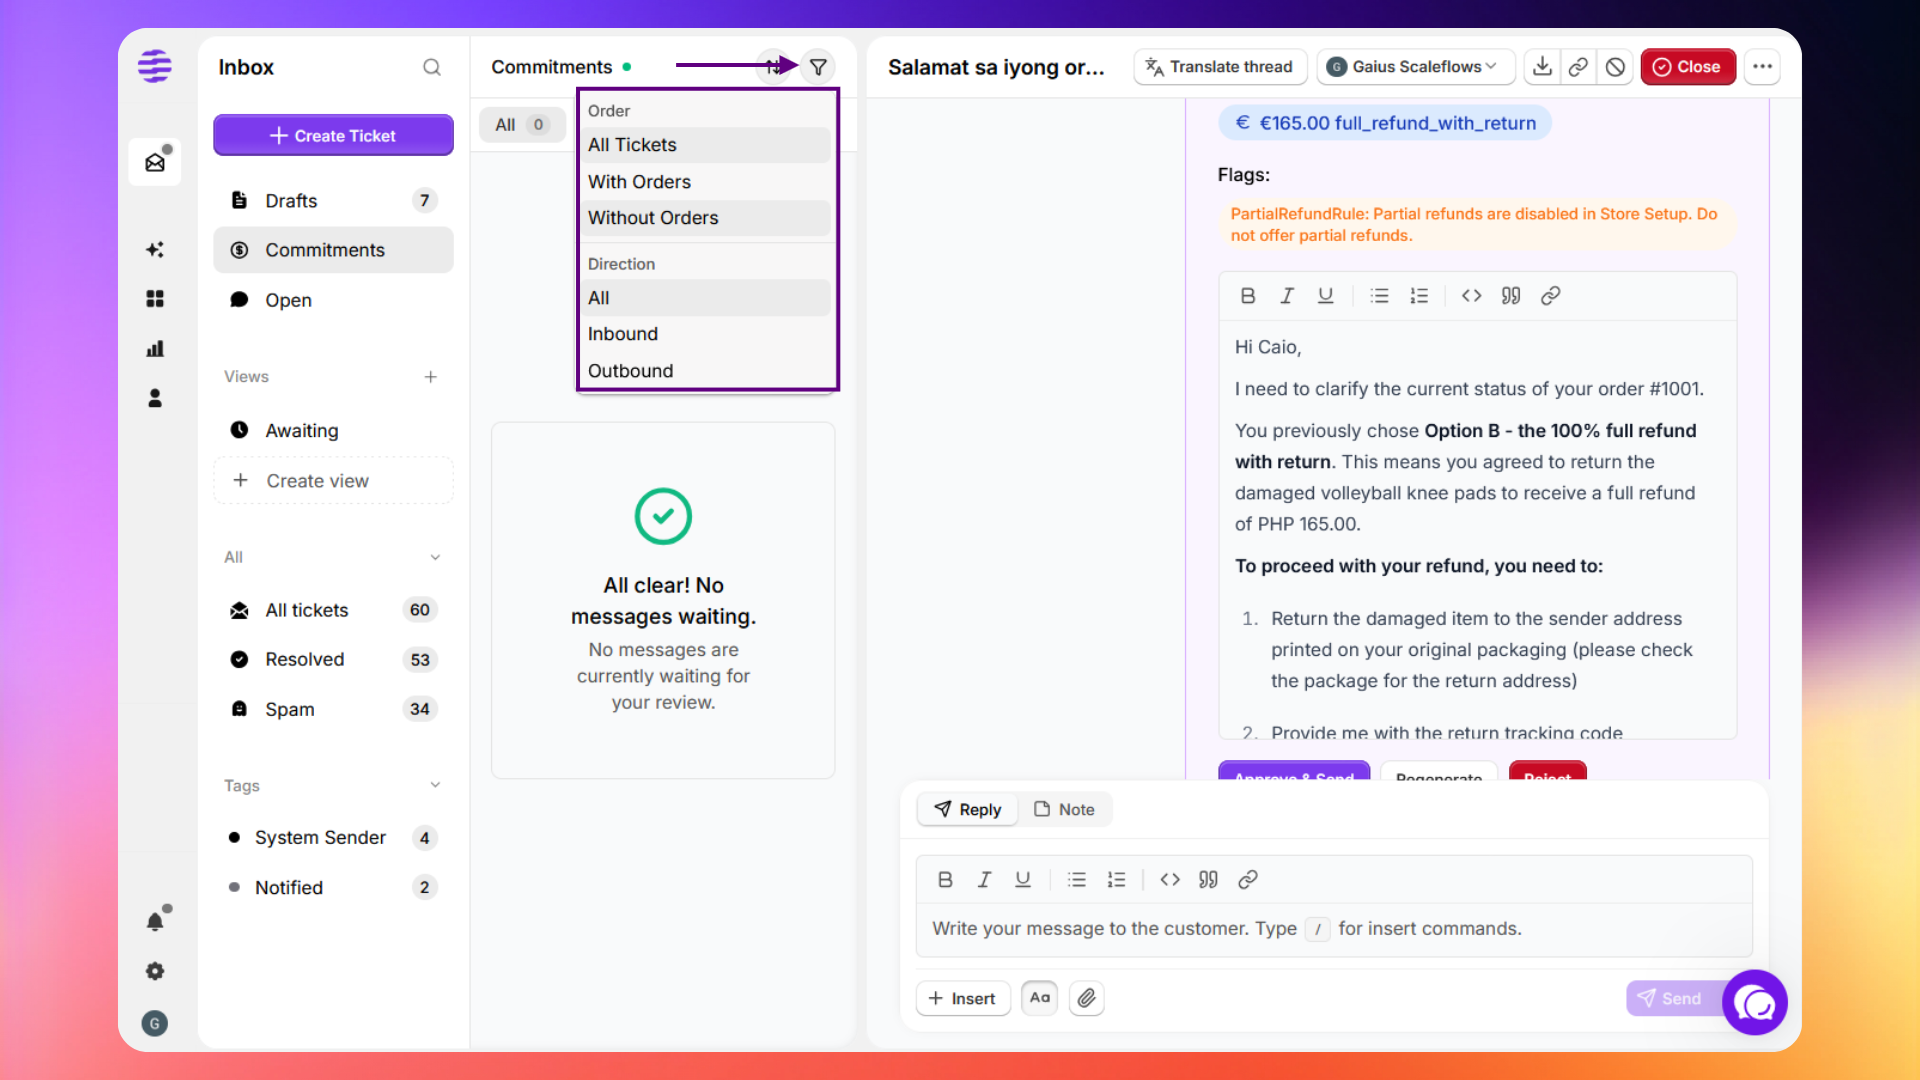
Task: Open the filter funnel icon in Commitments
Action: click(818, 67)
